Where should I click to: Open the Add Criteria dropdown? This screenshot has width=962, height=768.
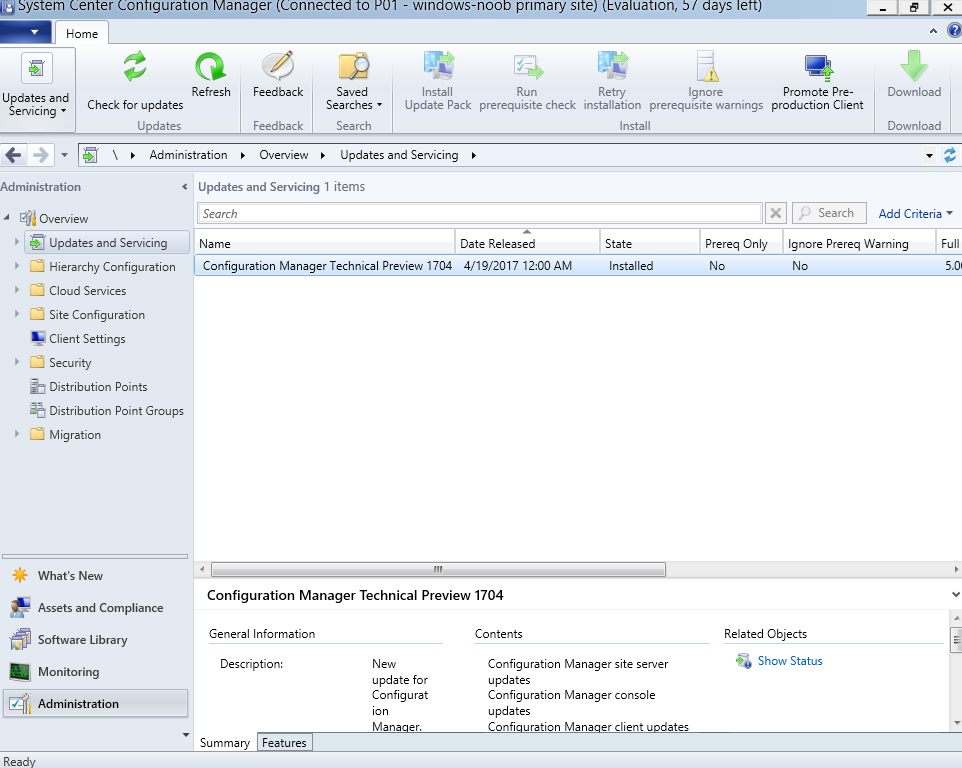coord(915,213)
